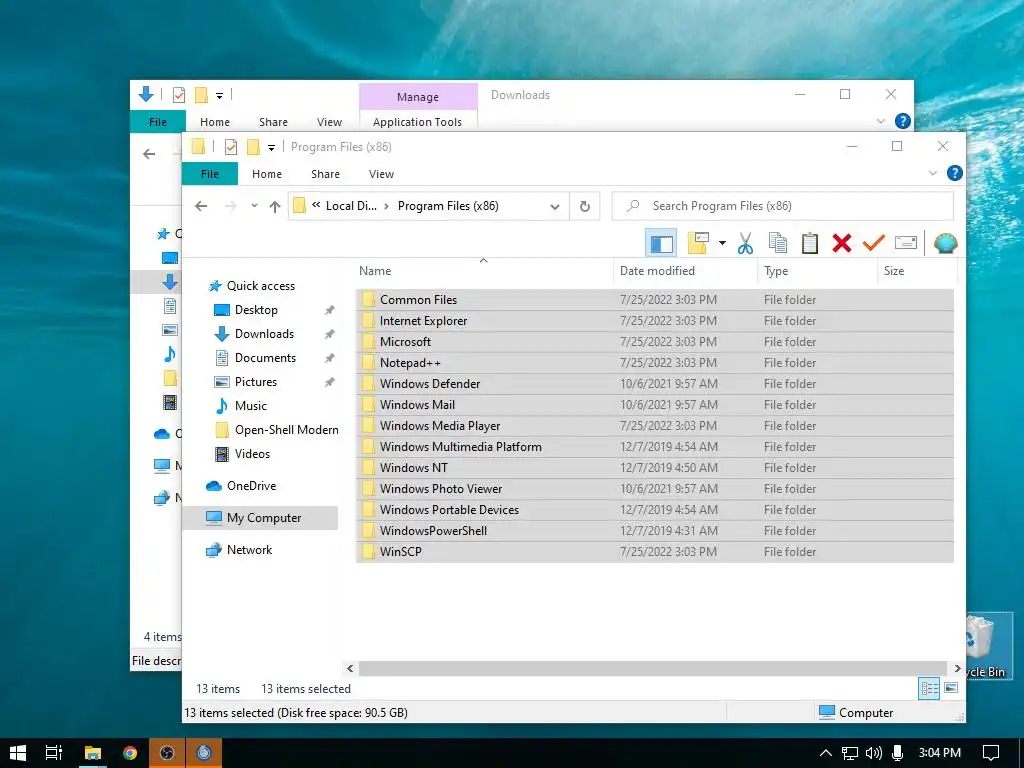The width and height of the screenshot is (1024, 768).
Task: Expand address bar history dropdown
Action: pos(554,207)
